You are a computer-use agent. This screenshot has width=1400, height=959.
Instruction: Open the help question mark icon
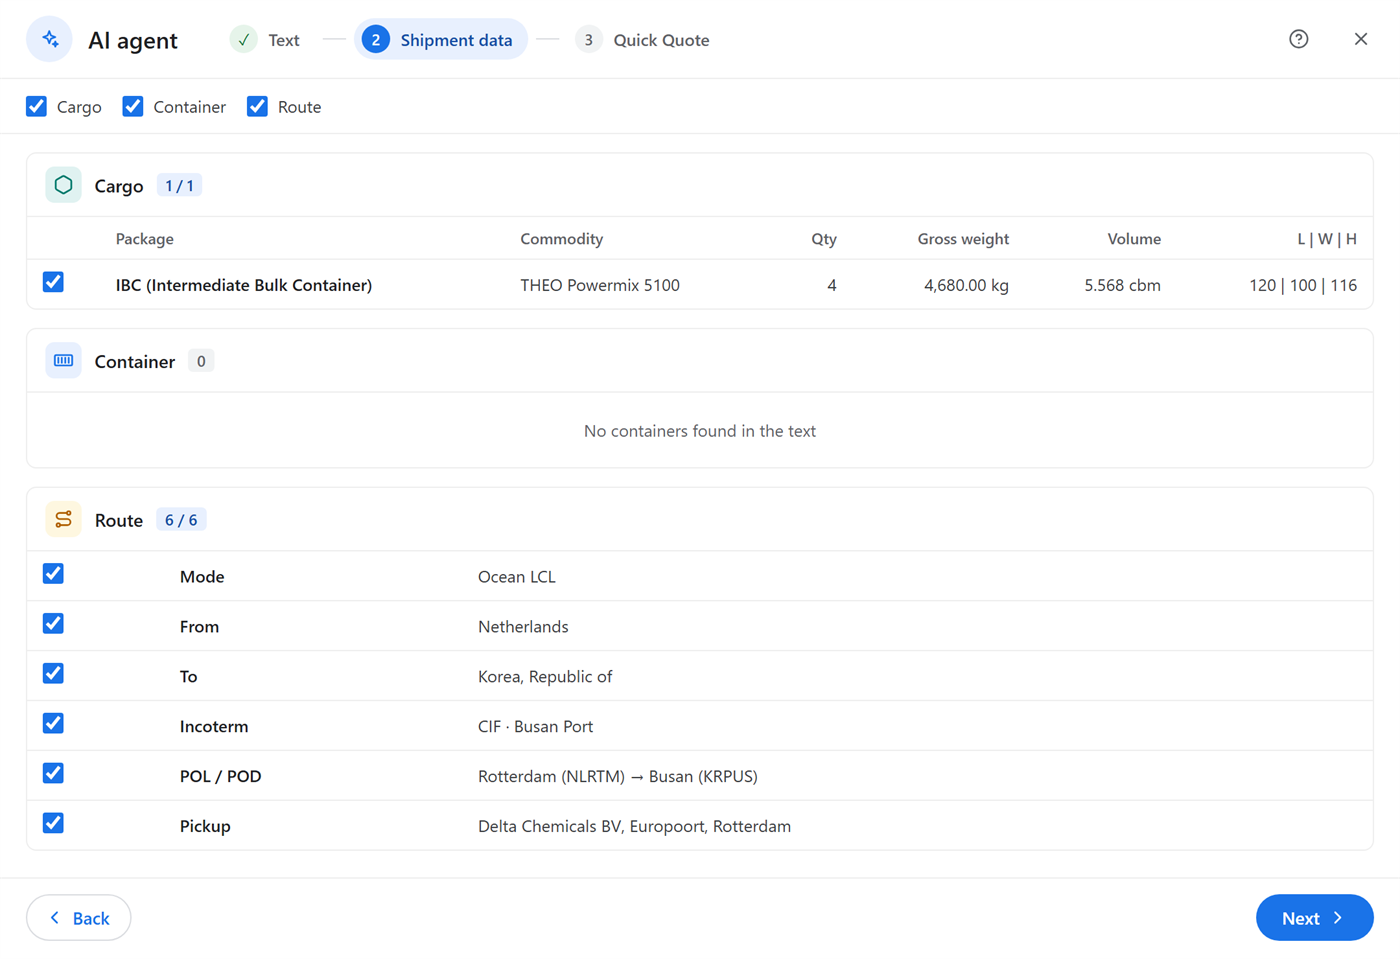point(1299,39)
